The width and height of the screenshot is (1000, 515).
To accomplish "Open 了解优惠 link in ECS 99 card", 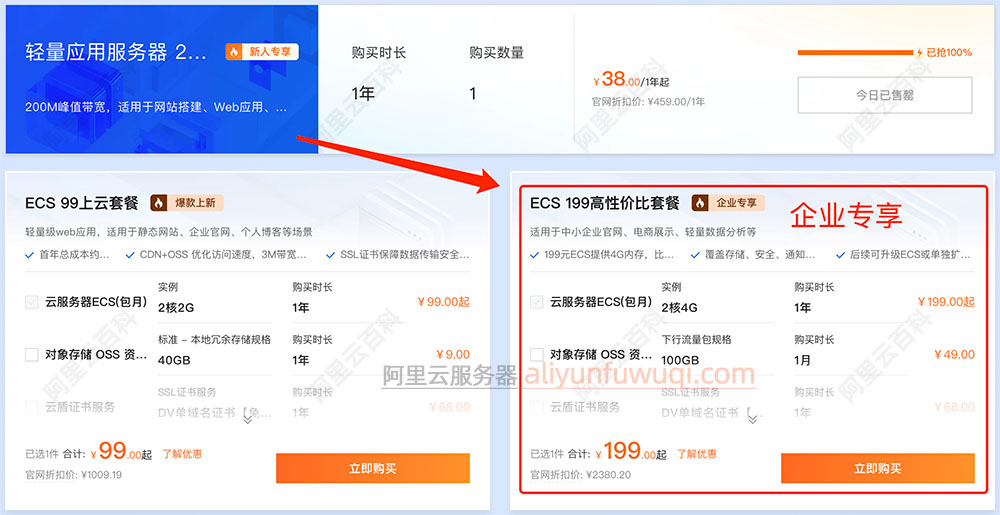I will 182,454.
